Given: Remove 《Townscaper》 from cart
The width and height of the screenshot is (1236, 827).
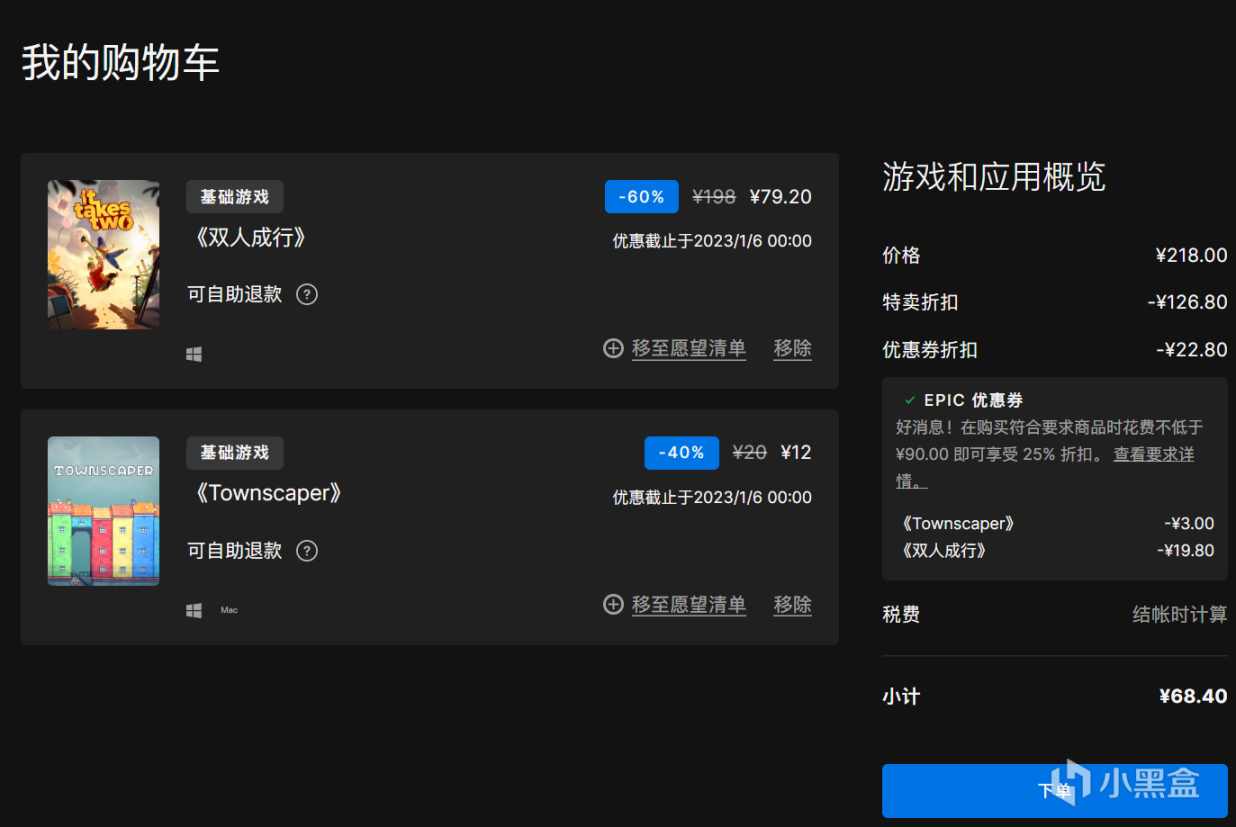Looking at the screenshot, I should click(x=792, y=605).
